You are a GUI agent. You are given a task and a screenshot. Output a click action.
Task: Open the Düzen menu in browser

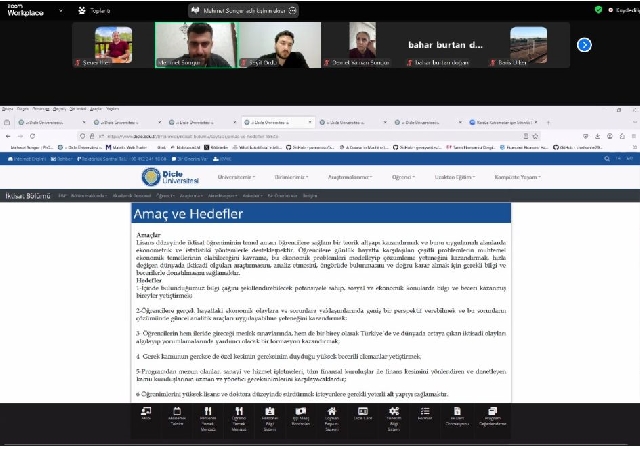point(23,109)
